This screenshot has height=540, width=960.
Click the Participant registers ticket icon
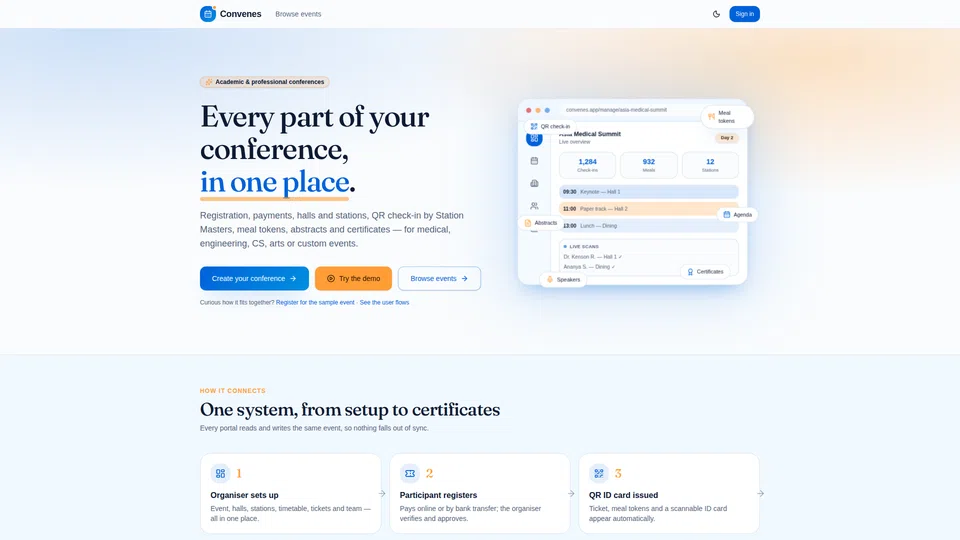(x=410, y=473)
